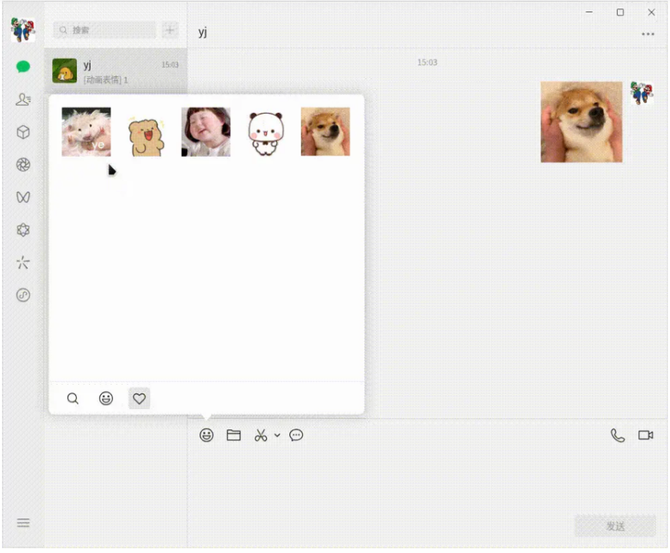Open Channels butterfly icon in the sidebar
The height and width of the screenshot is (553, 670).
click(23, 197)
